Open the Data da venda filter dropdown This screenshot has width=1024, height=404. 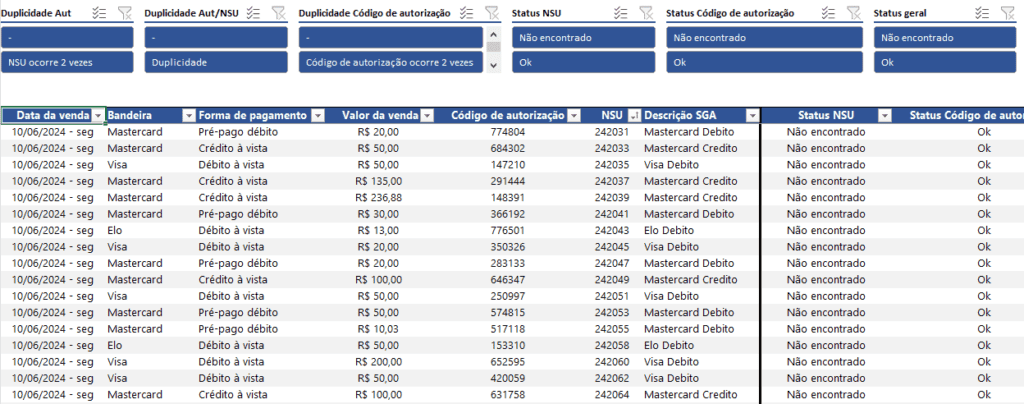97,116
